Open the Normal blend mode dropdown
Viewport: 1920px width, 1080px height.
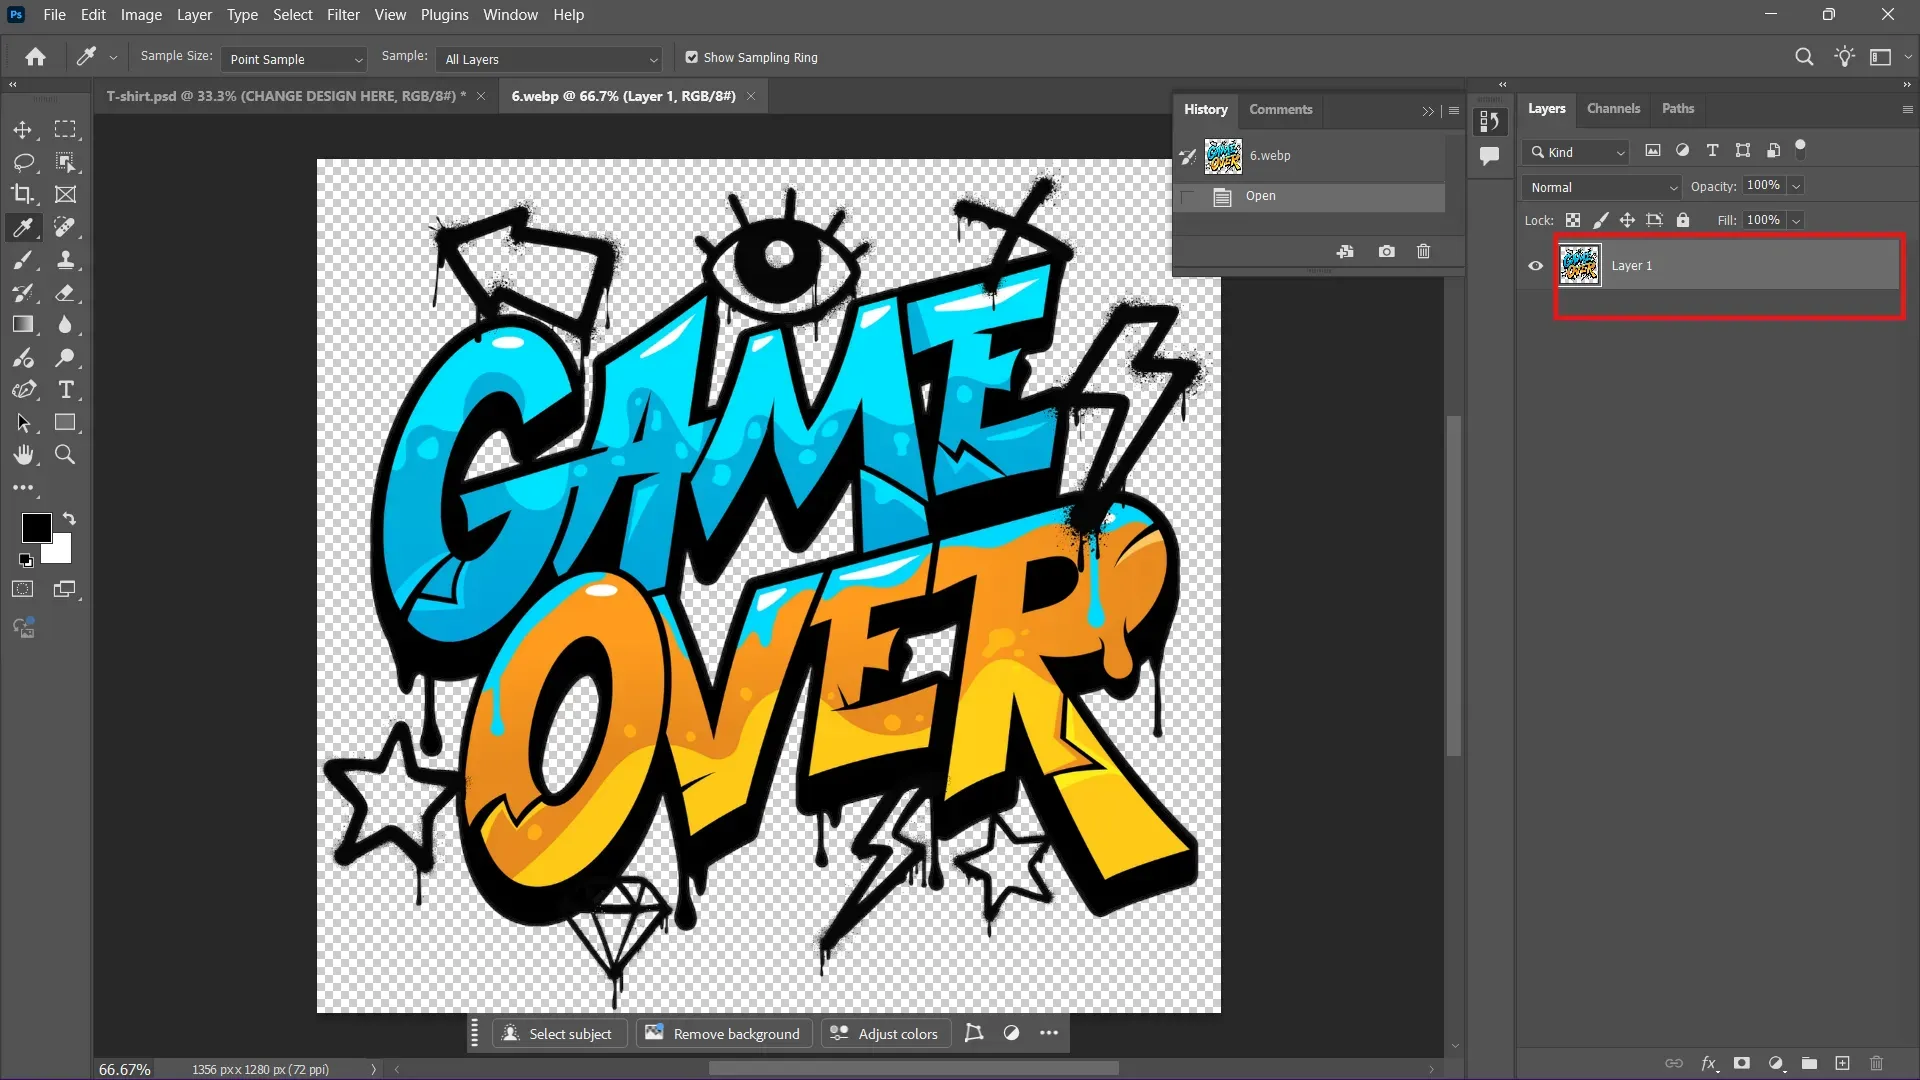coord(1602,187)
